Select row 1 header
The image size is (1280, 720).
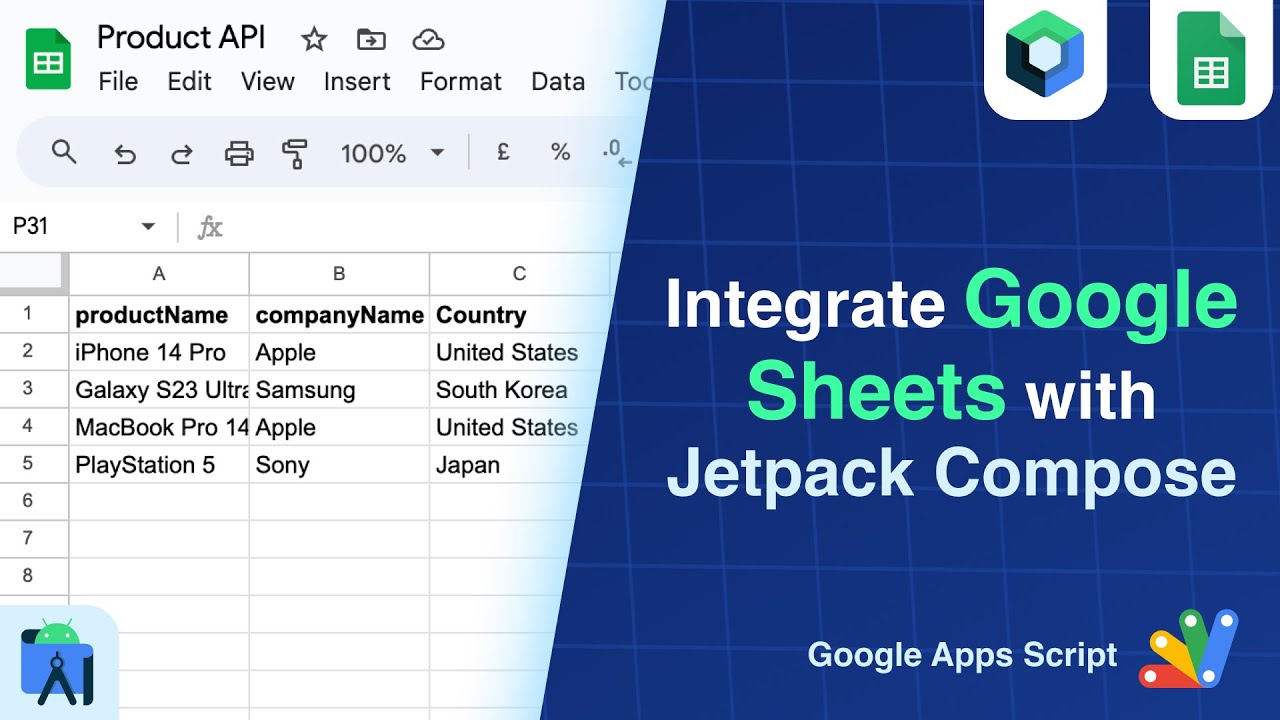coord(28,314)
